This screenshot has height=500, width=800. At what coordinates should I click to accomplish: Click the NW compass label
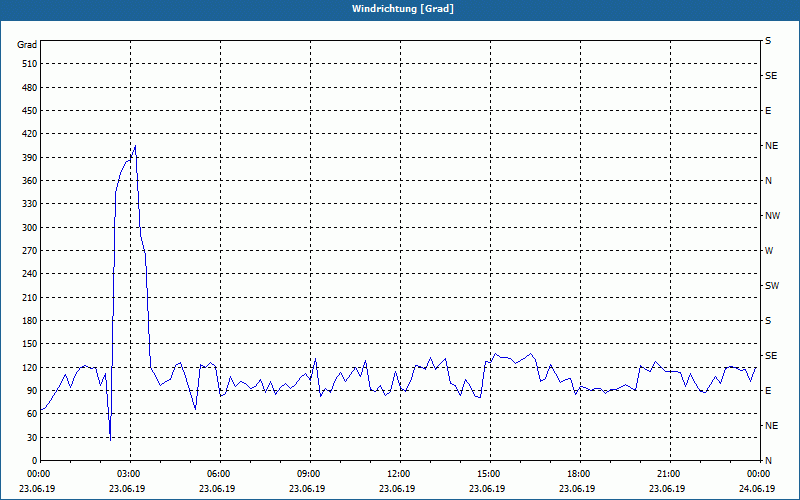772,216
